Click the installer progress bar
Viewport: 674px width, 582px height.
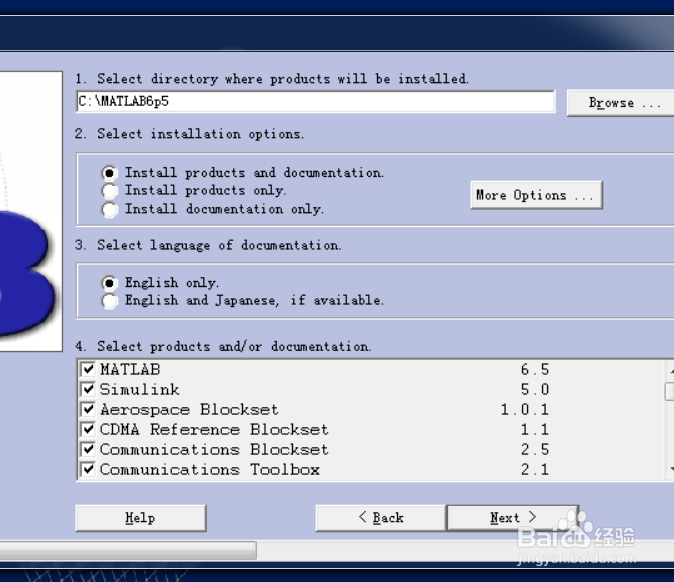click(x=128, y=551)
